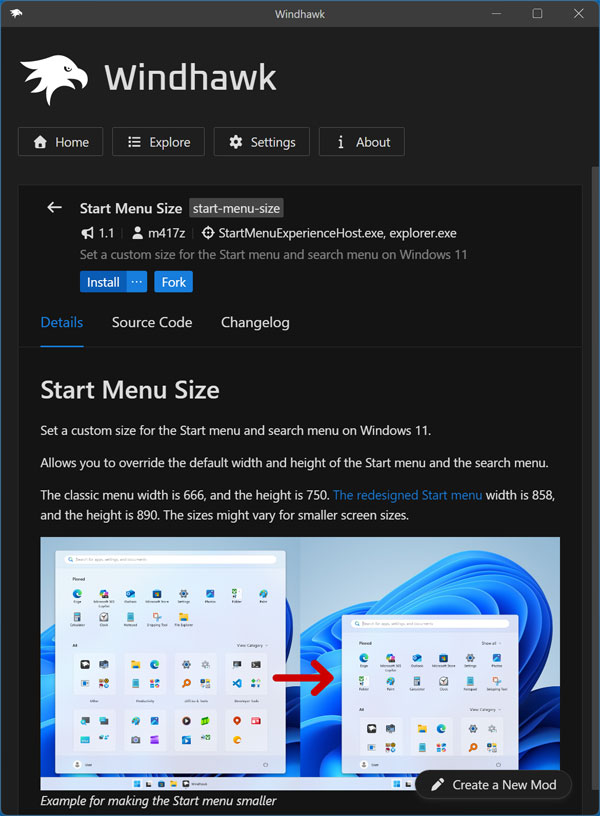This screenshot has width=600, height=816.
Task: Open the About page
Action: (362, 142)
